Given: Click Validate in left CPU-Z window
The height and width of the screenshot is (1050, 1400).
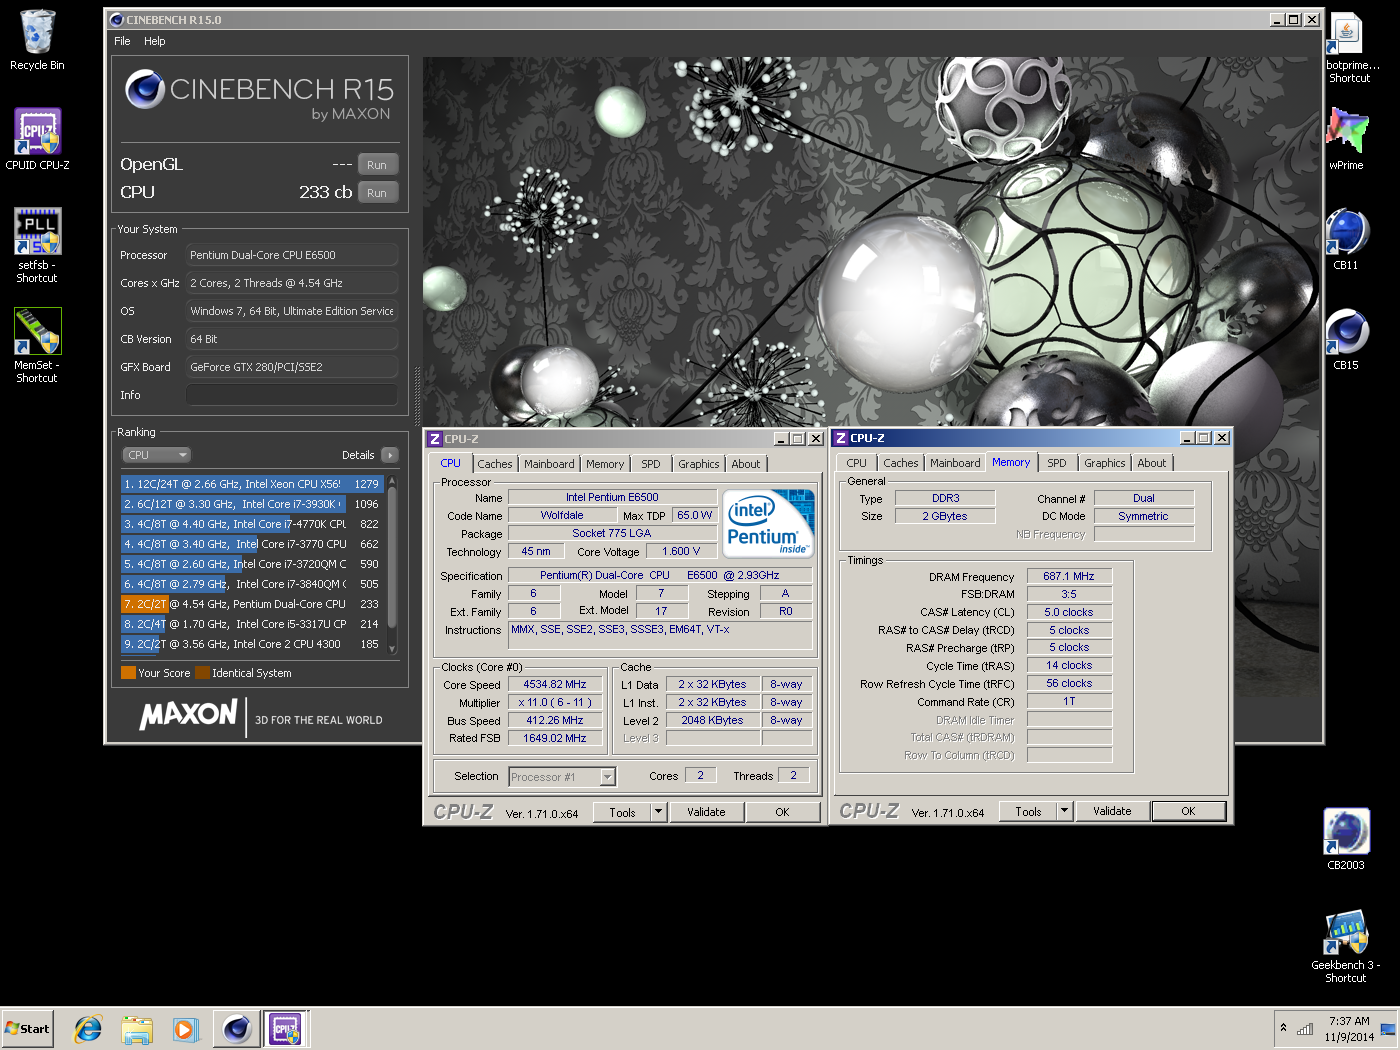Looking at the screenshot, I should pyautogui.click(x=706, y=813).
